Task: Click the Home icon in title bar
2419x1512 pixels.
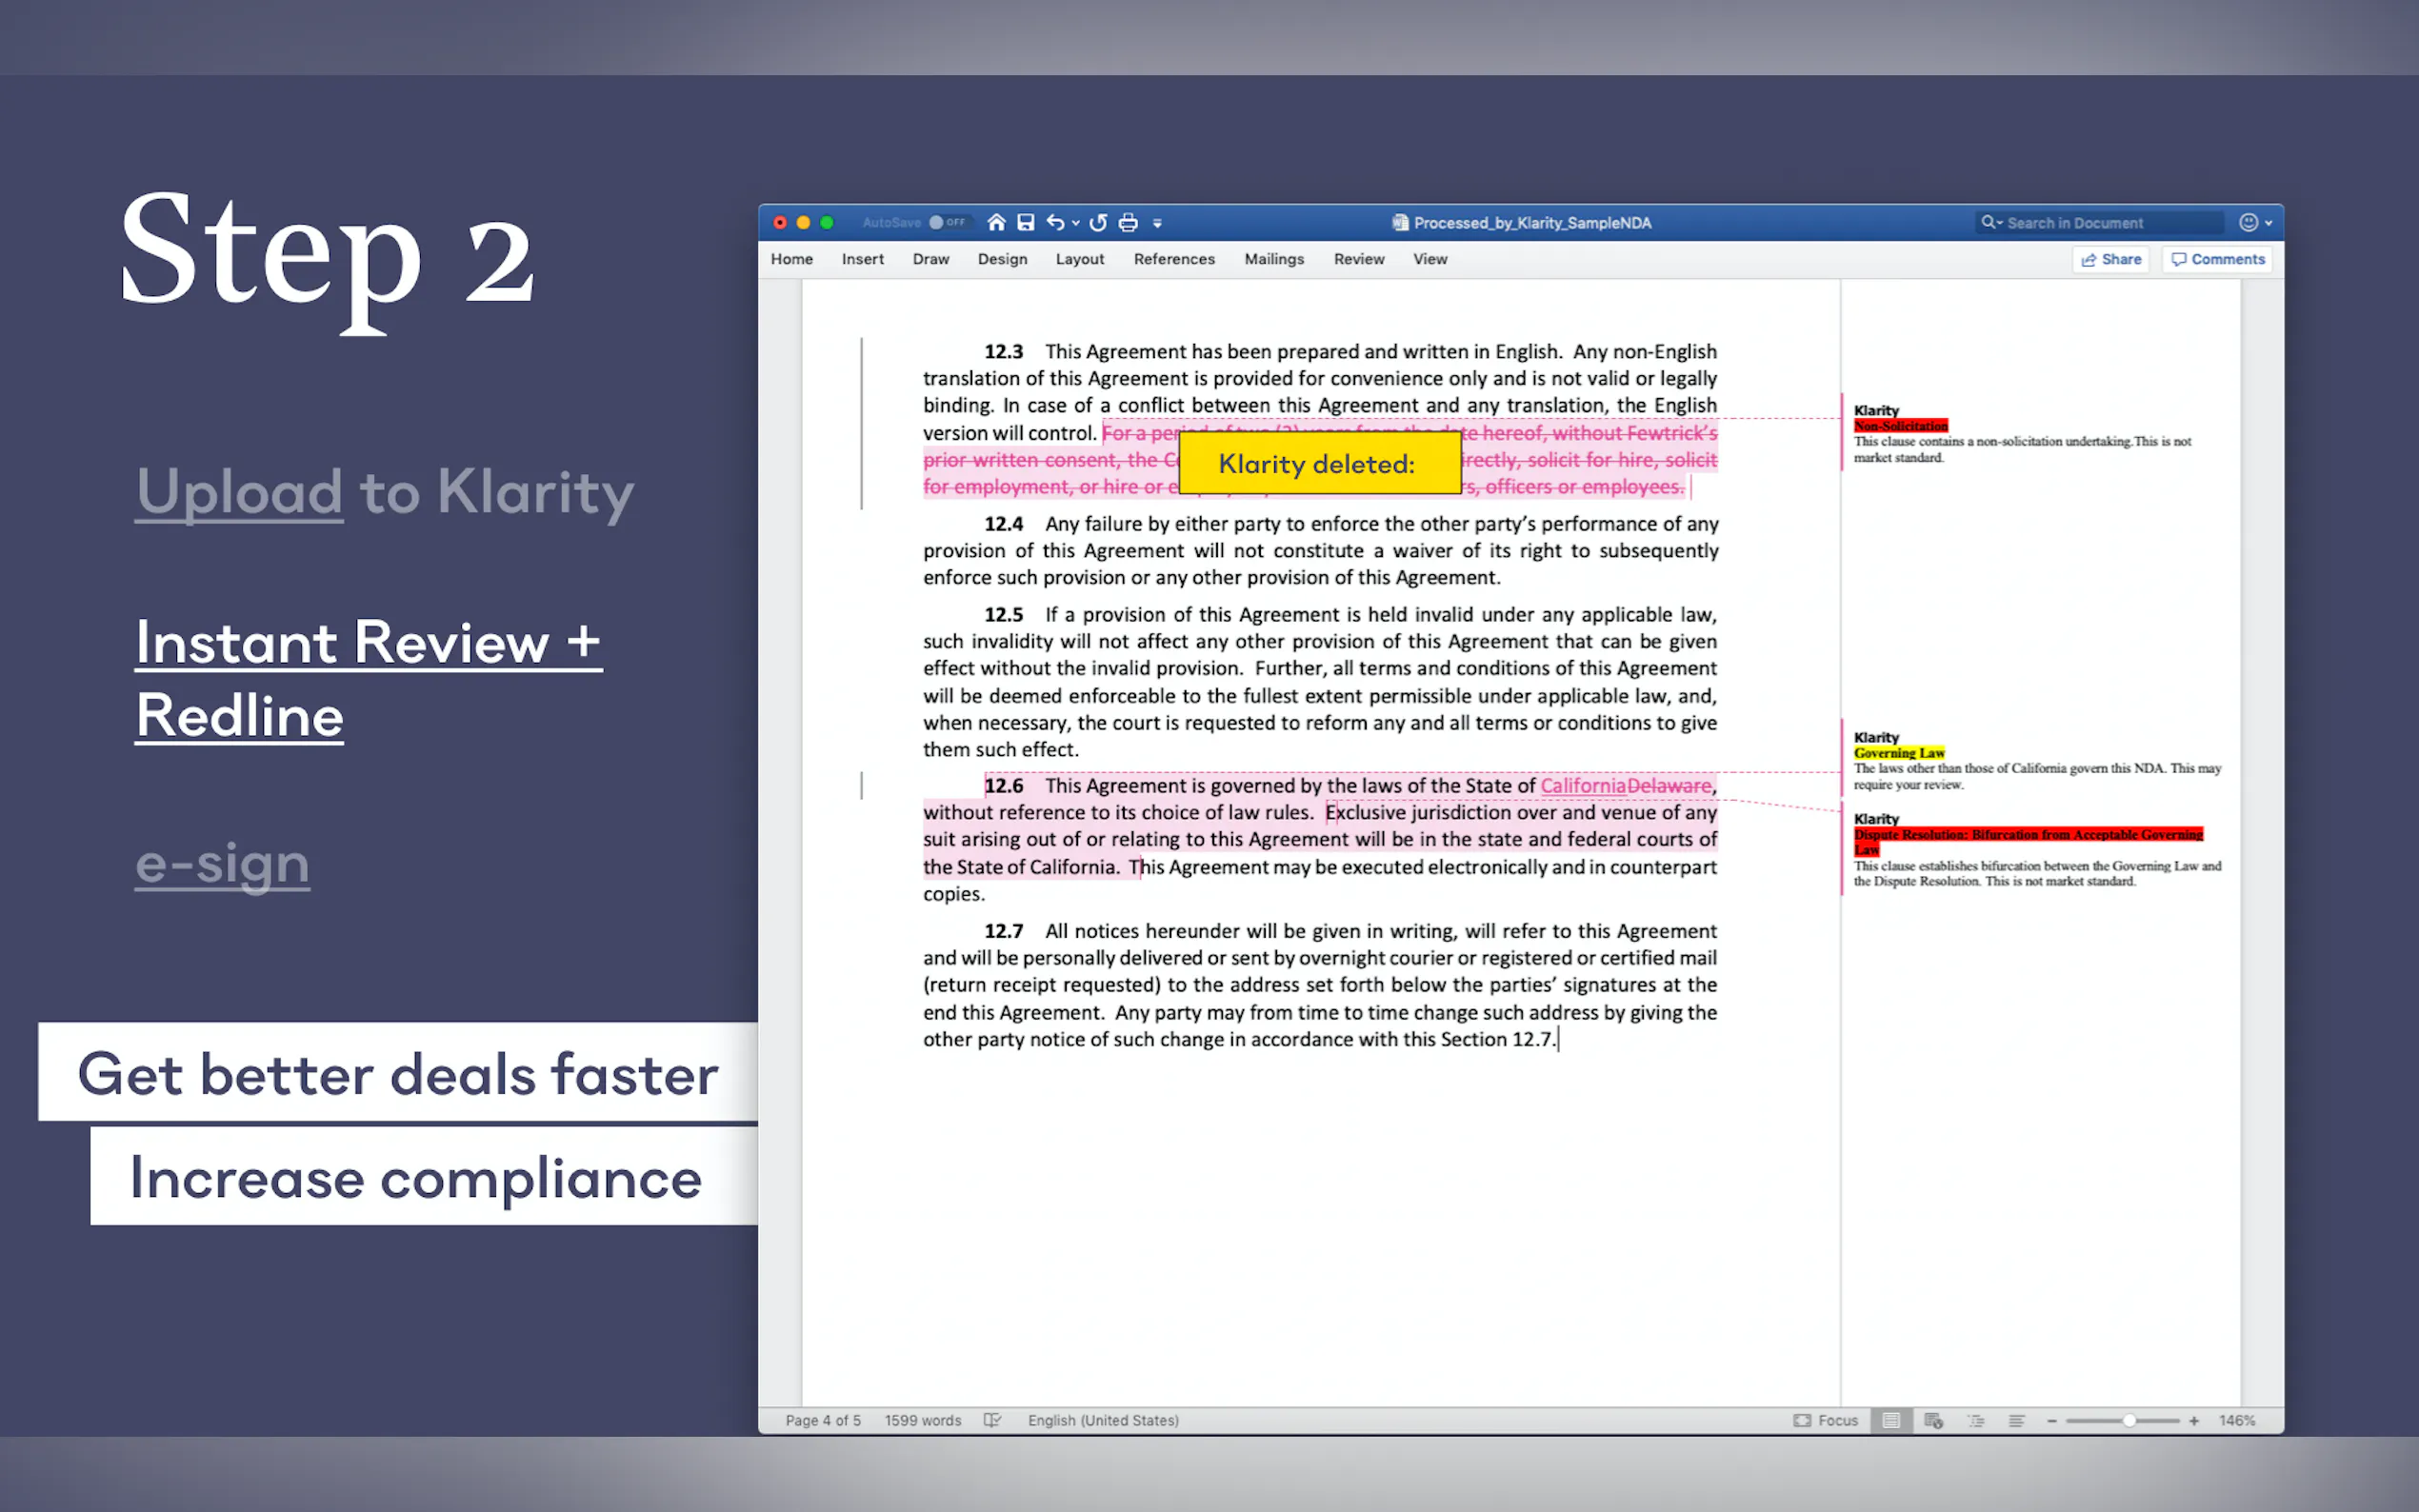Action: click(996, 222)
